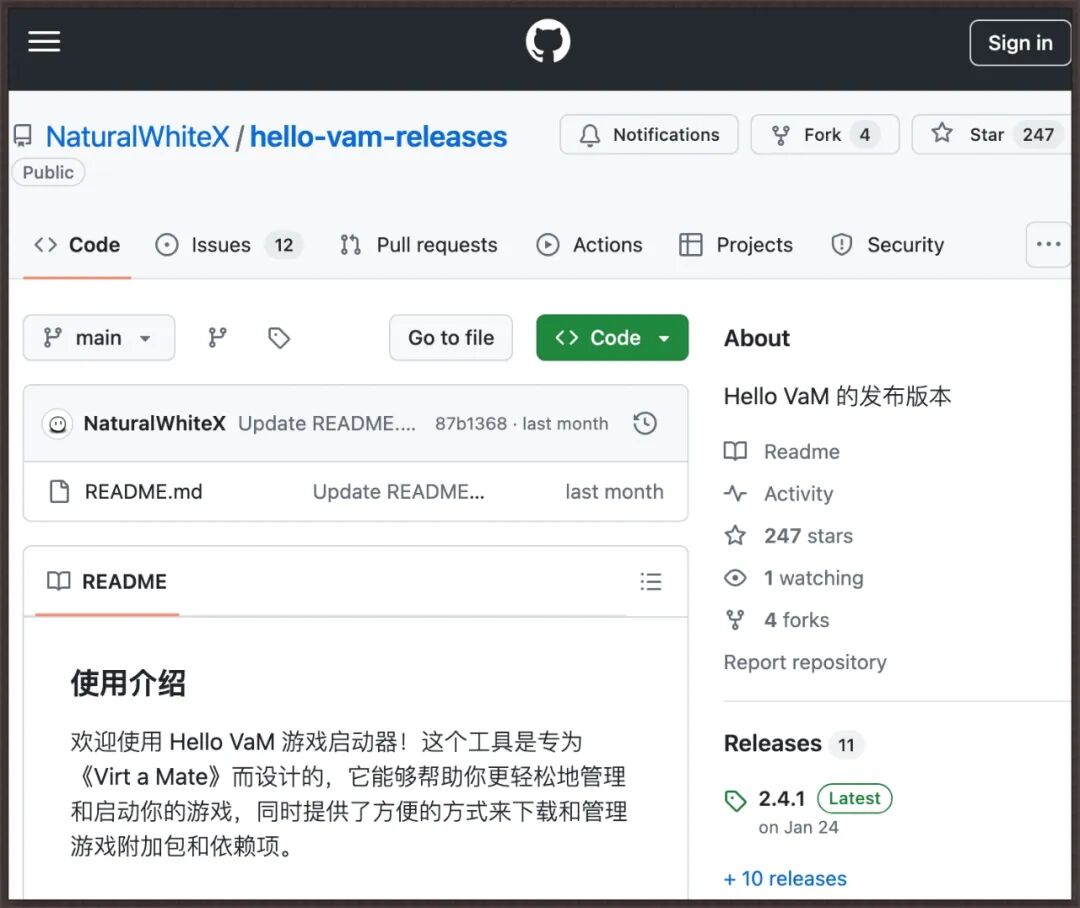Open the outline list icon in README header
This screenshot has width=1080, height=908.
point(650,582)
